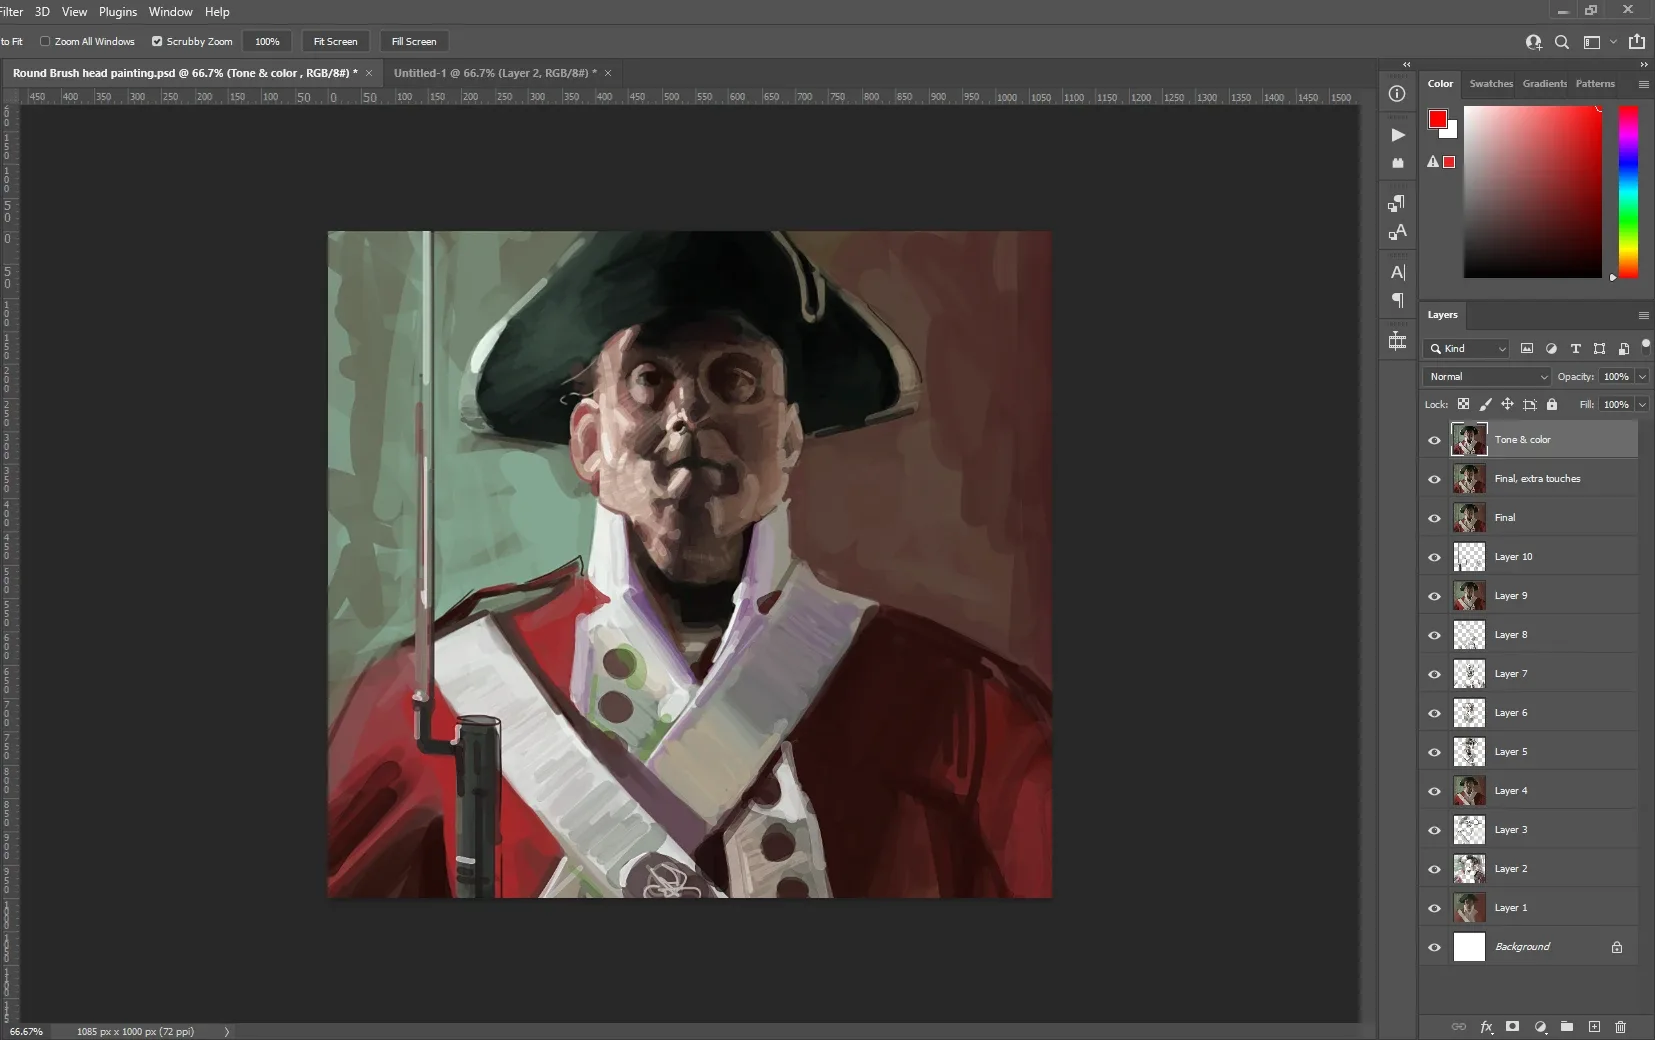This screenshot has height=1040, width=1655.
Task: Hide Layer 4 using its eye icon
Action: pyautogui.click(x=1434, y=791)
